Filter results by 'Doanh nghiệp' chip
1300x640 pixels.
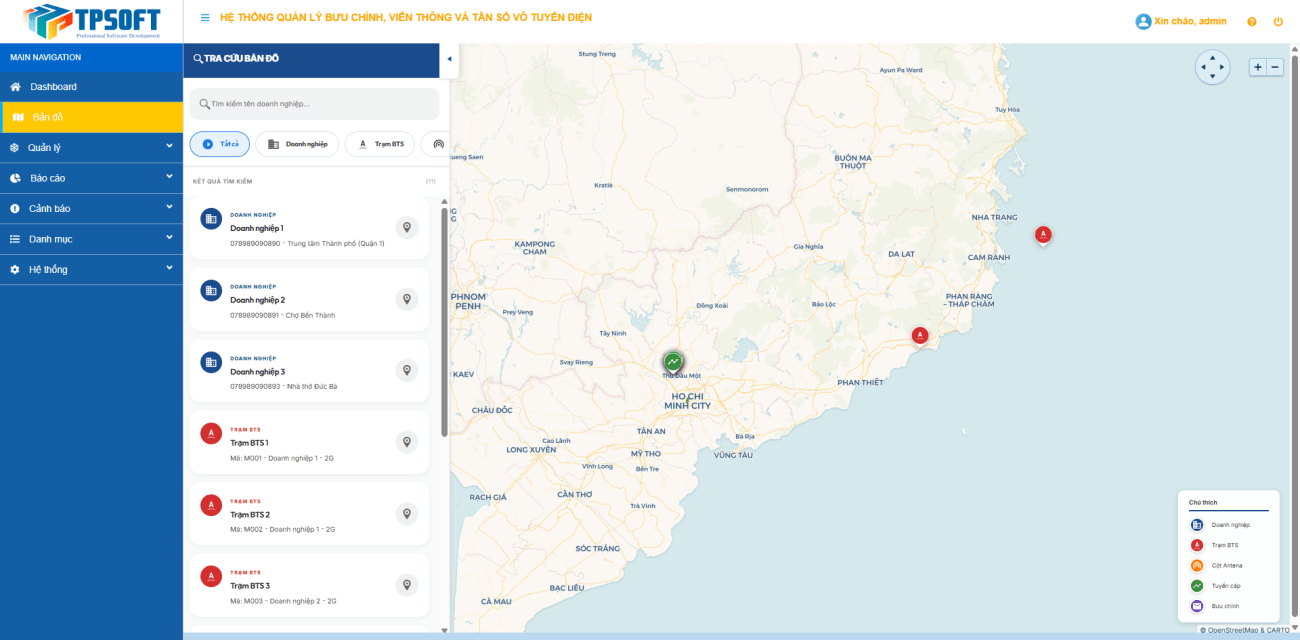coord(297,144)
